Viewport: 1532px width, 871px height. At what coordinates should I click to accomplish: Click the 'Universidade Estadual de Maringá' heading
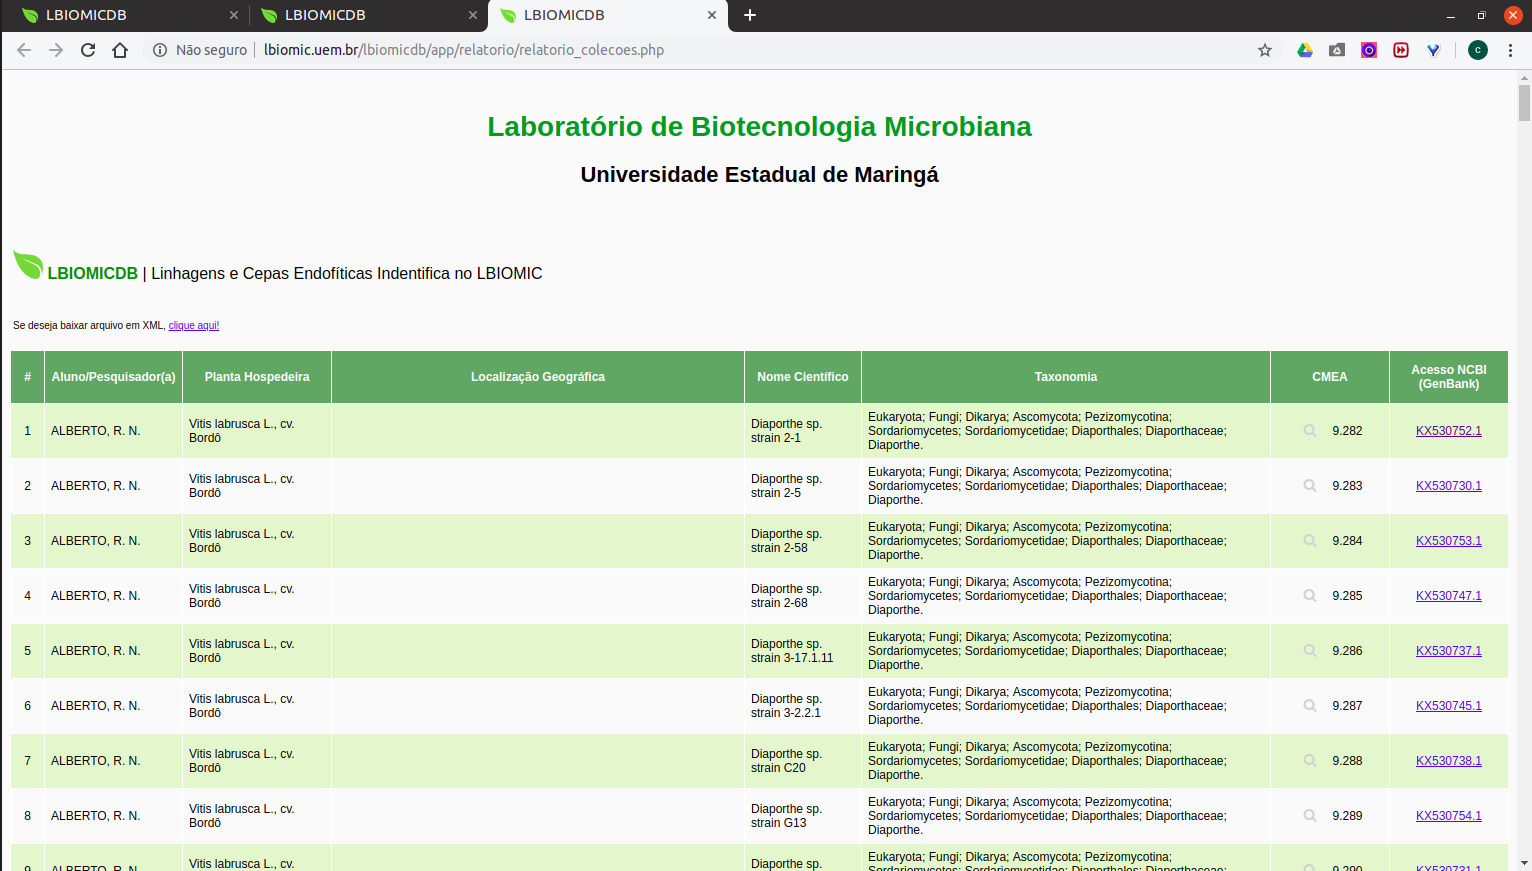[759, 175]
